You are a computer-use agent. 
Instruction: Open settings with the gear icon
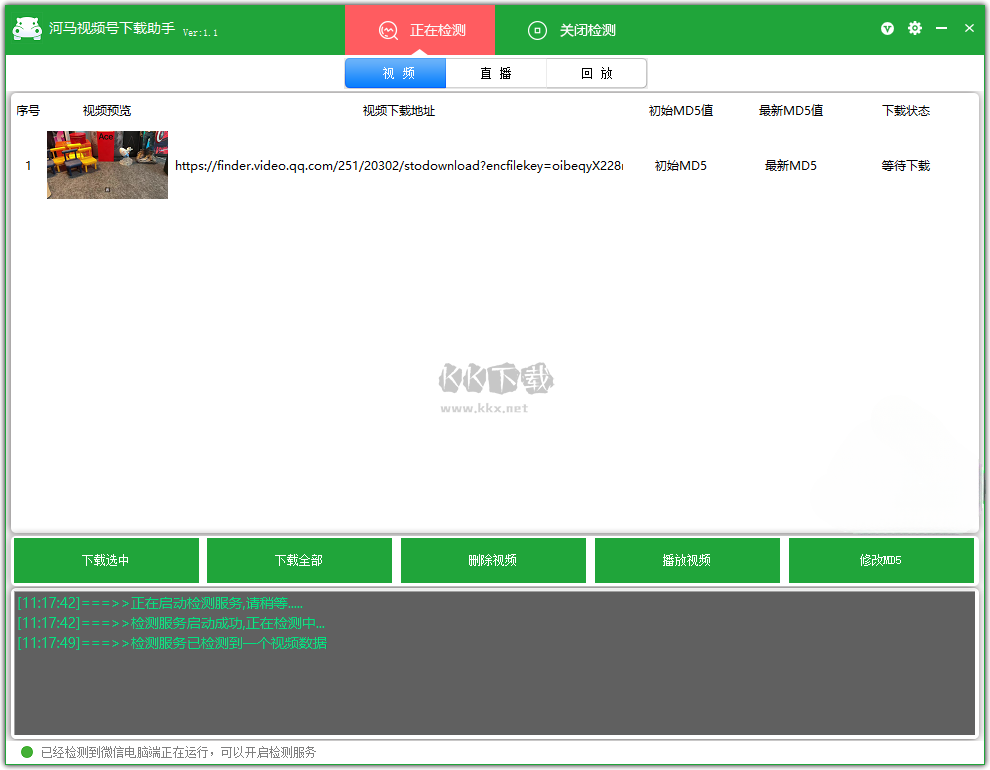click(x=914, y=28)
